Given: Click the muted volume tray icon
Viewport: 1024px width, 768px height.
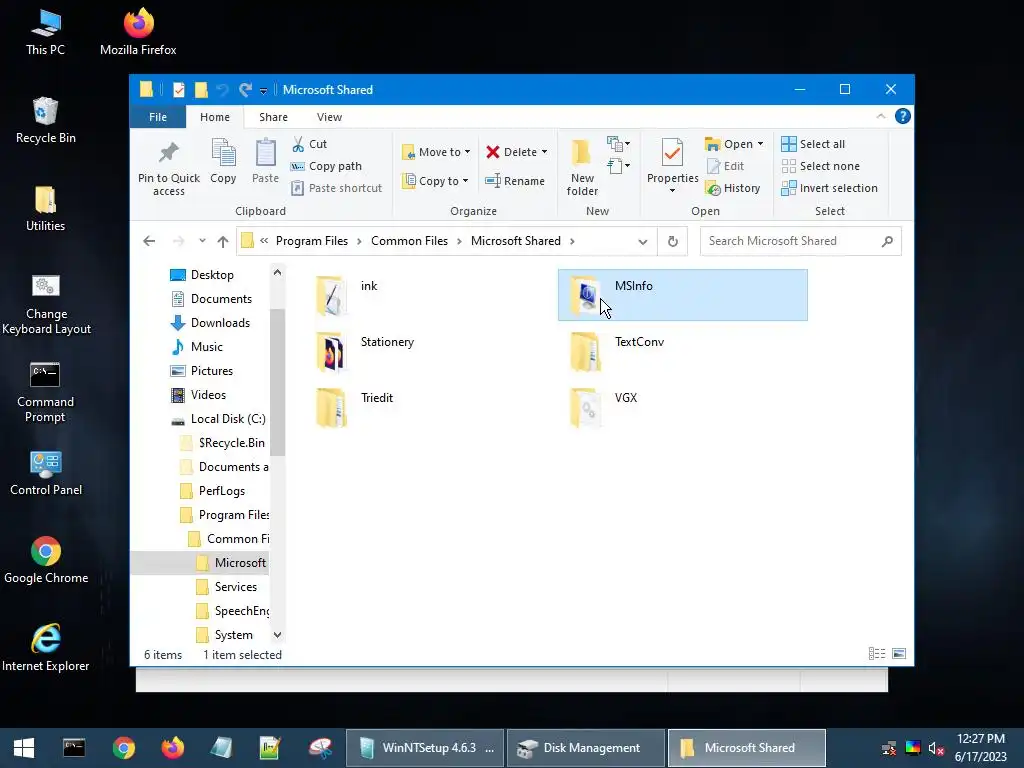Looking at the screenshot, I should 936,748.
